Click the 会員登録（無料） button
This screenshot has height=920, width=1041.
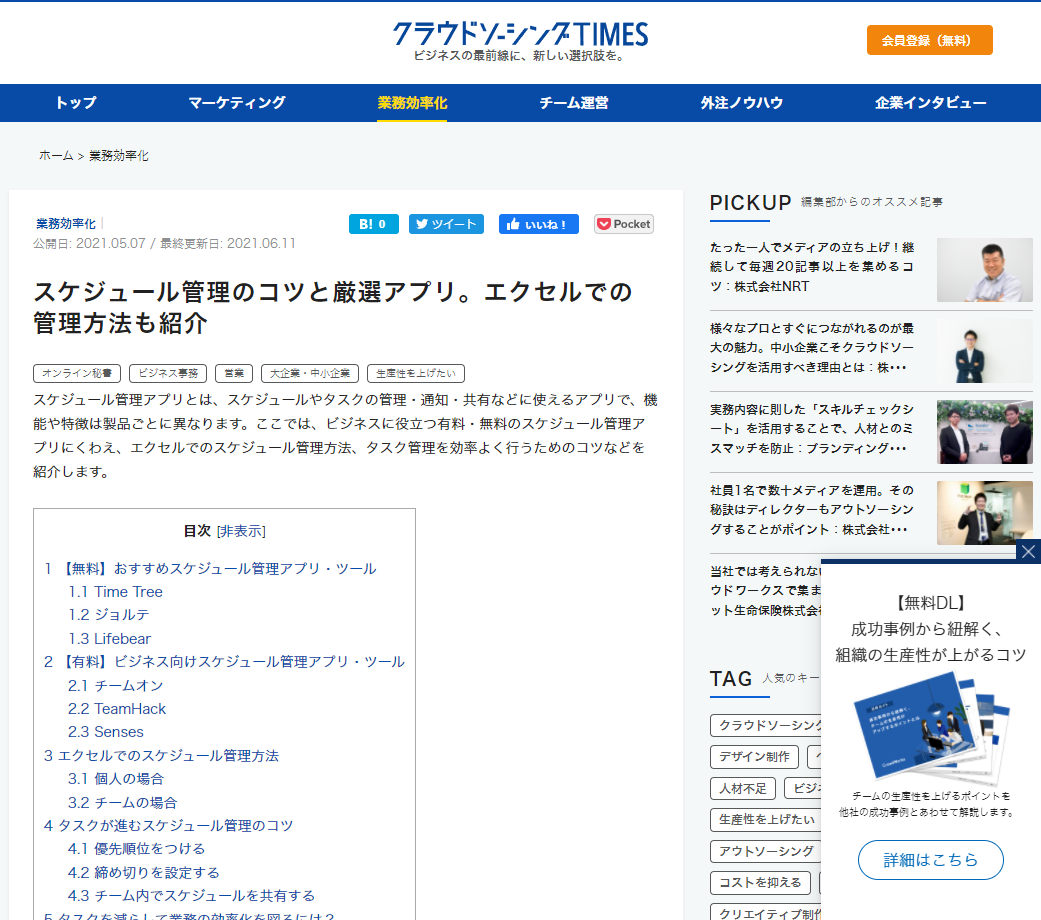(929, 40)
